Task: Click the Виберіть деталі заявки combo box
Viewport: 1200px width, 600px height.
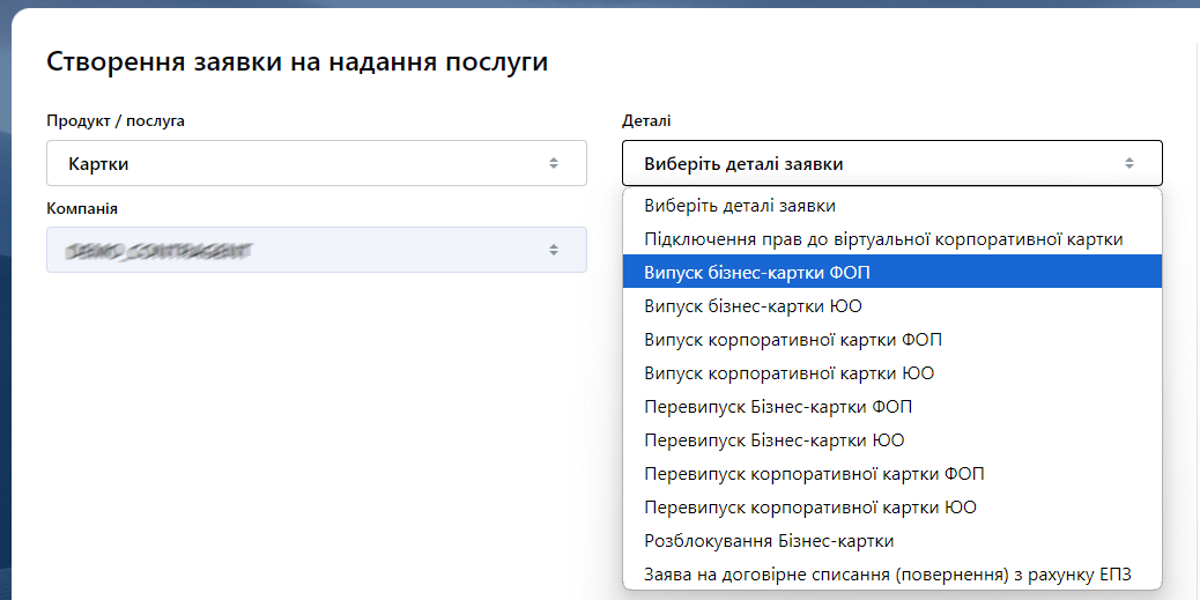Action: 892,163
